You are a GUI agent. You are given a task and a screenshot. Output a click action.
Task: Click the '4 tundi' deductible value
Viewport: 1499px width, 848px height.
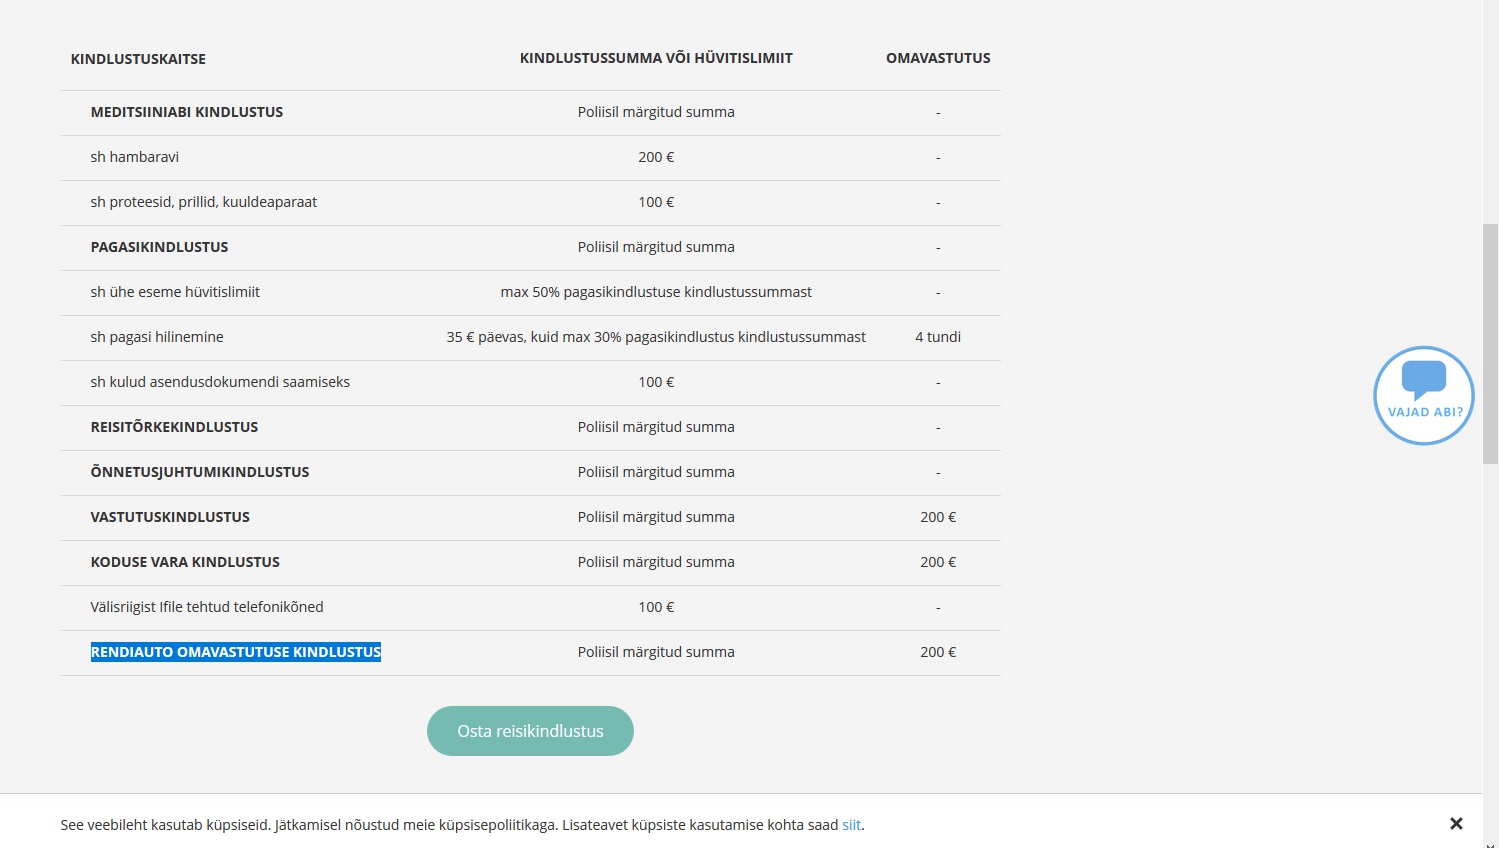coord(938,337)
